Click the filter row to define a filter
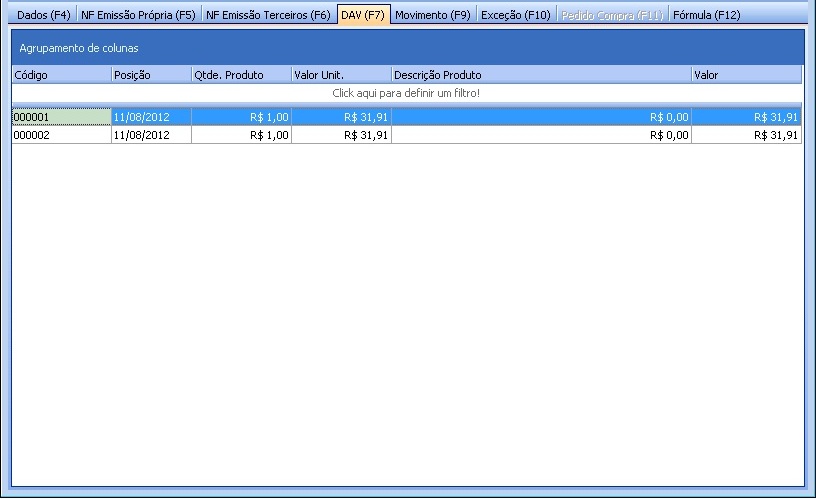816x499 pixels. click(x=406, y=93)
